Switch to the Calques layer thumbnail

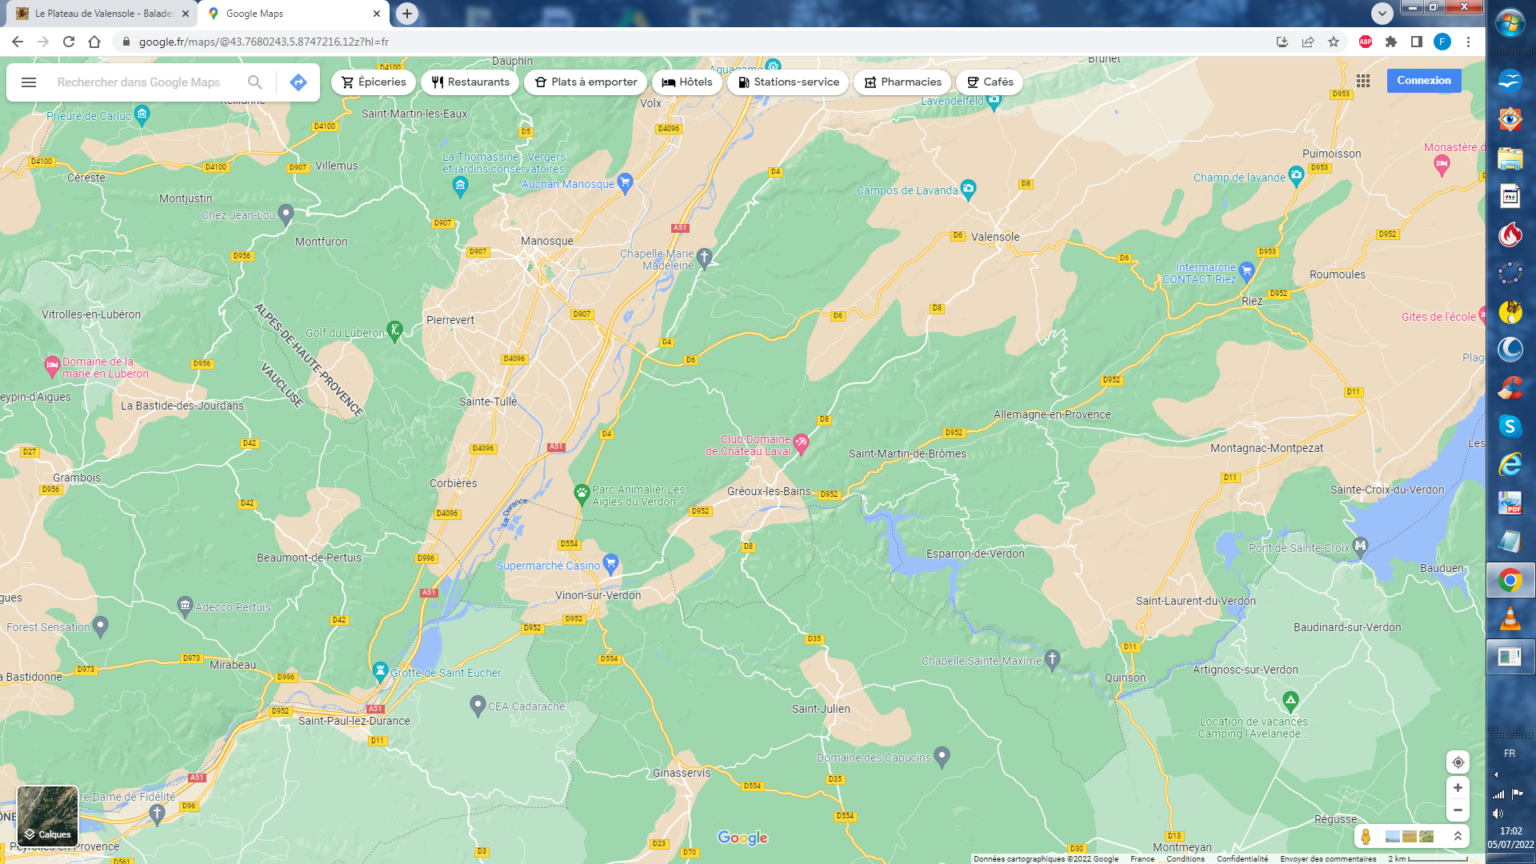click(x=48, y=816)
